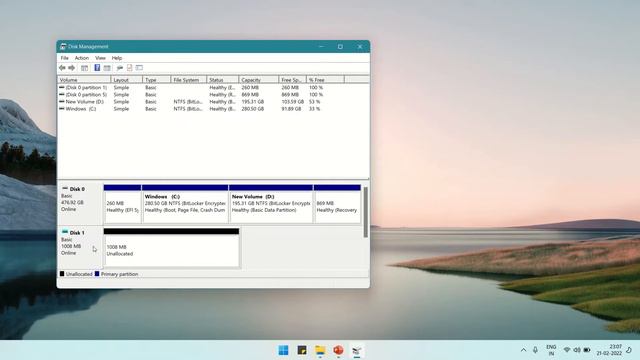Sort by the Type column header

[156, 80]
